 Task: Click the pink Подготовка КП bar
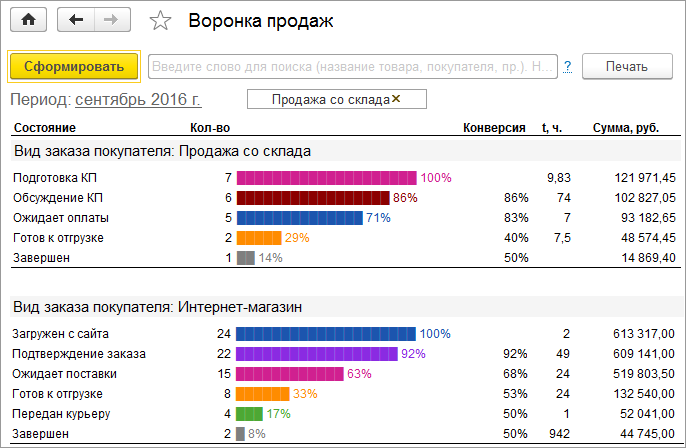point(327,177)
